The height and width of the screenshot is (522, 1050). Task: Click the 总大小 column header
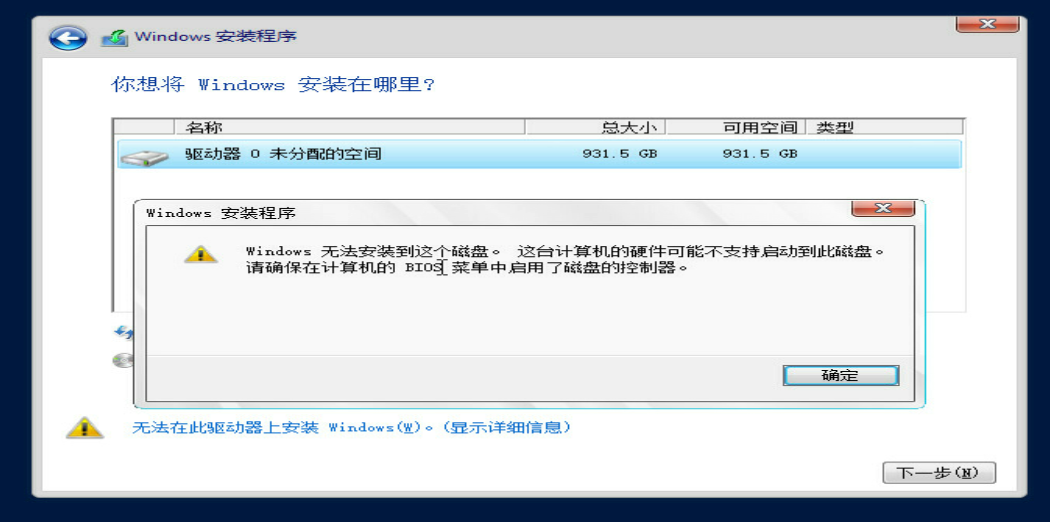tap(595, 127)
